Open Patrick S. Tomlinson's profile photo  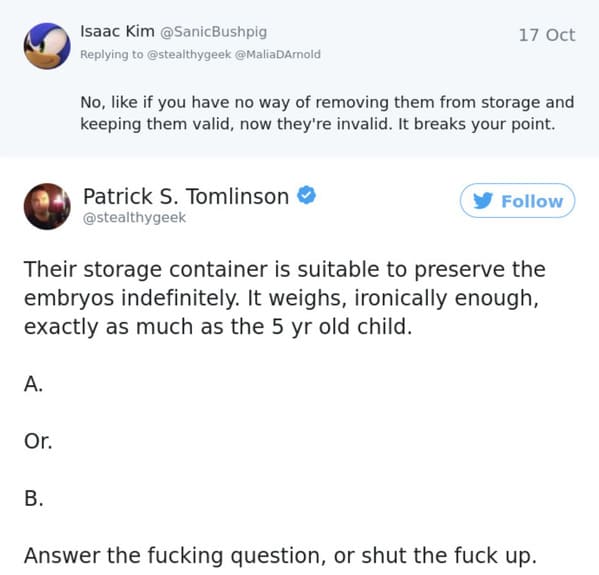47,206
